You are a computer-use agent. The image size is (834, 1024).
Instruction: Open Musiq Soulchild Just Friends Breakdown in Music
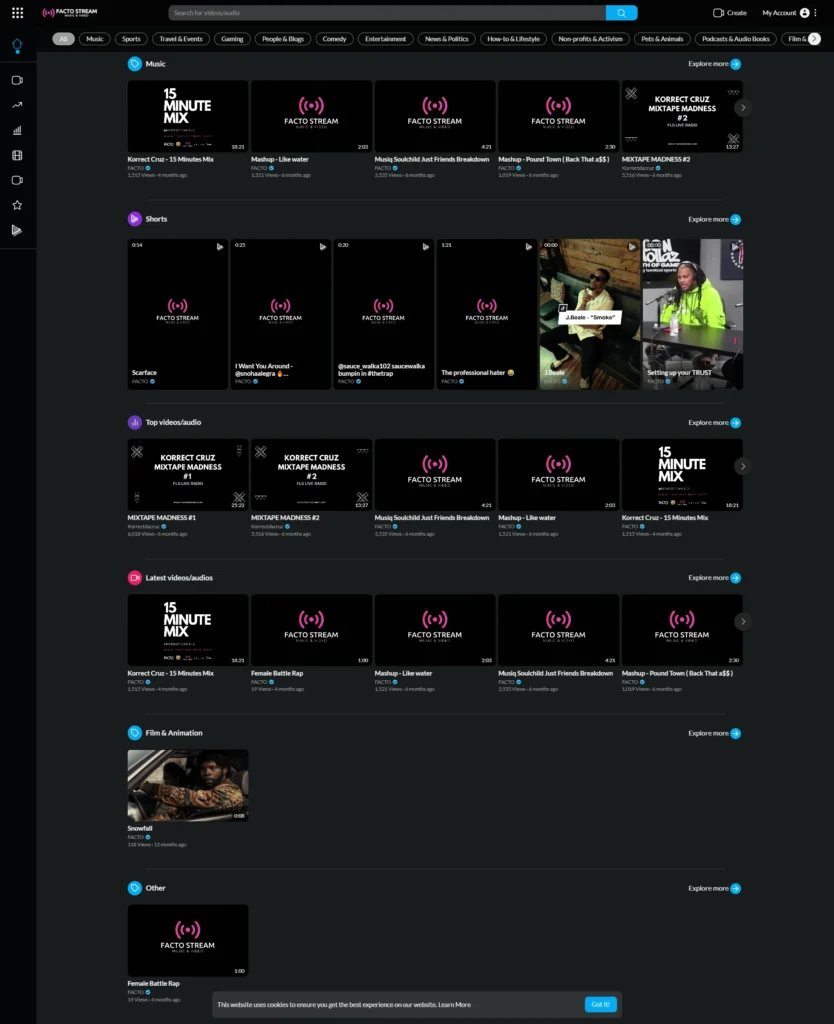click(434, 116)
